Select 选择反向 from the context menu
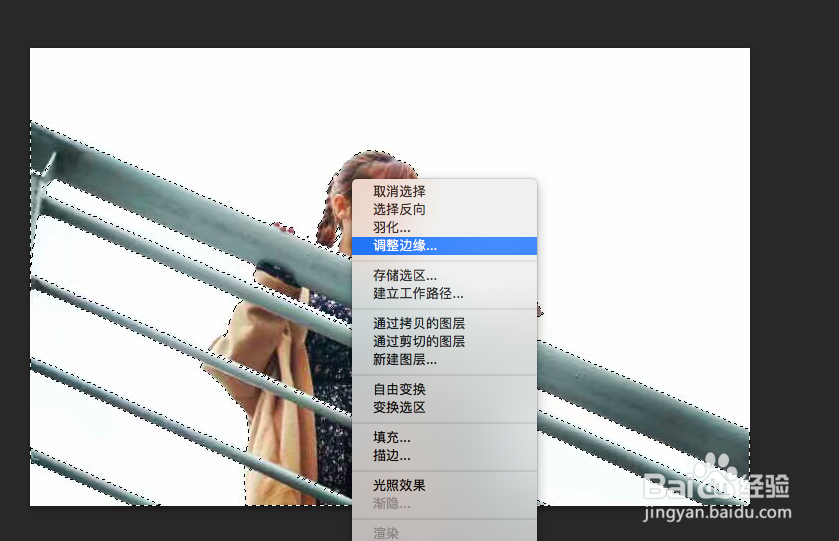The height and width of the screenshot is (541, 839). coord(444,210)
